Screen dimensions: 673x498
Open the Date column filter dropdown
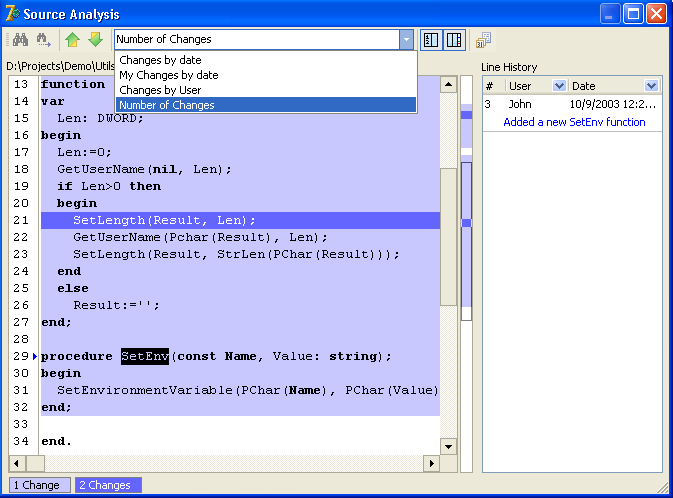click(x=651, y=86)
